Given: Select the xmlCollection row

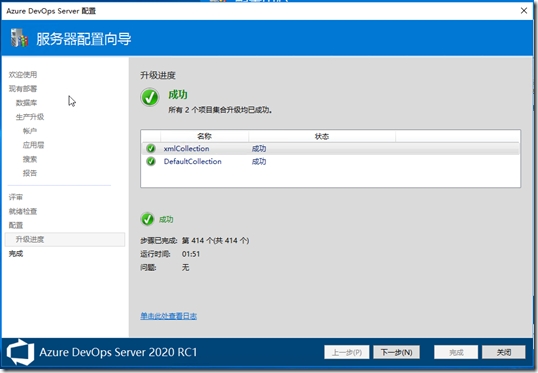Looking at the screenshot, I should (x=330, y=149).
